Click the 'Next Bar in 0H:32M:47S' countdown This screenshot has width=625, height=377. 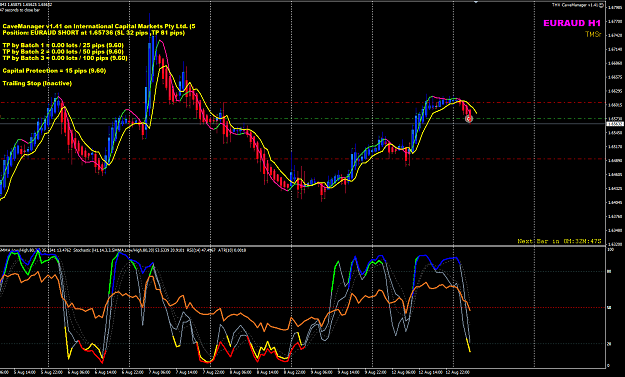(559, 242)
